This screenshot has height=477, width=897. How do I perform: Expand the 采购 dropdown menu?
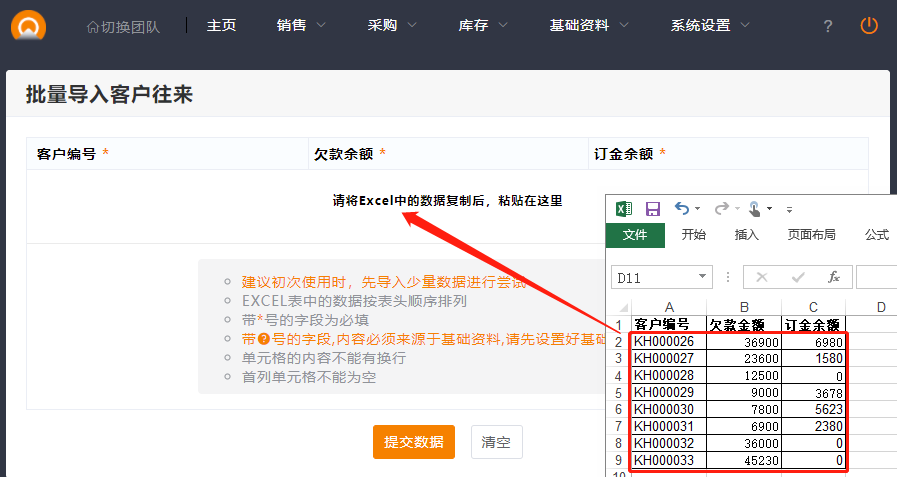(x=391, y=25)
